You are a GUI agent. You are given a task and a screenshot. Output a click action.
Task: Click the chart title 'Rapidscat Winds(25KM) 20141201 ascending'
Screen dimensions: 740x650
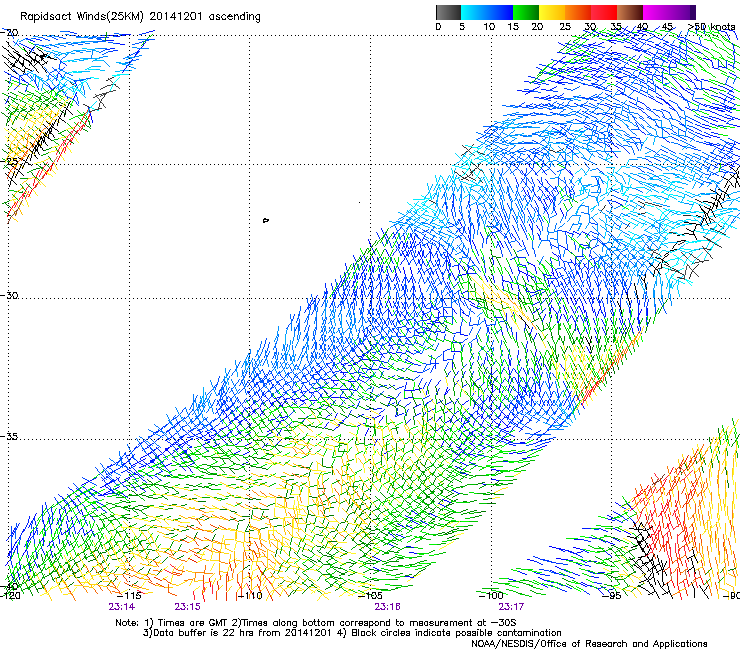pyautogui.click(x=140, y=17)
